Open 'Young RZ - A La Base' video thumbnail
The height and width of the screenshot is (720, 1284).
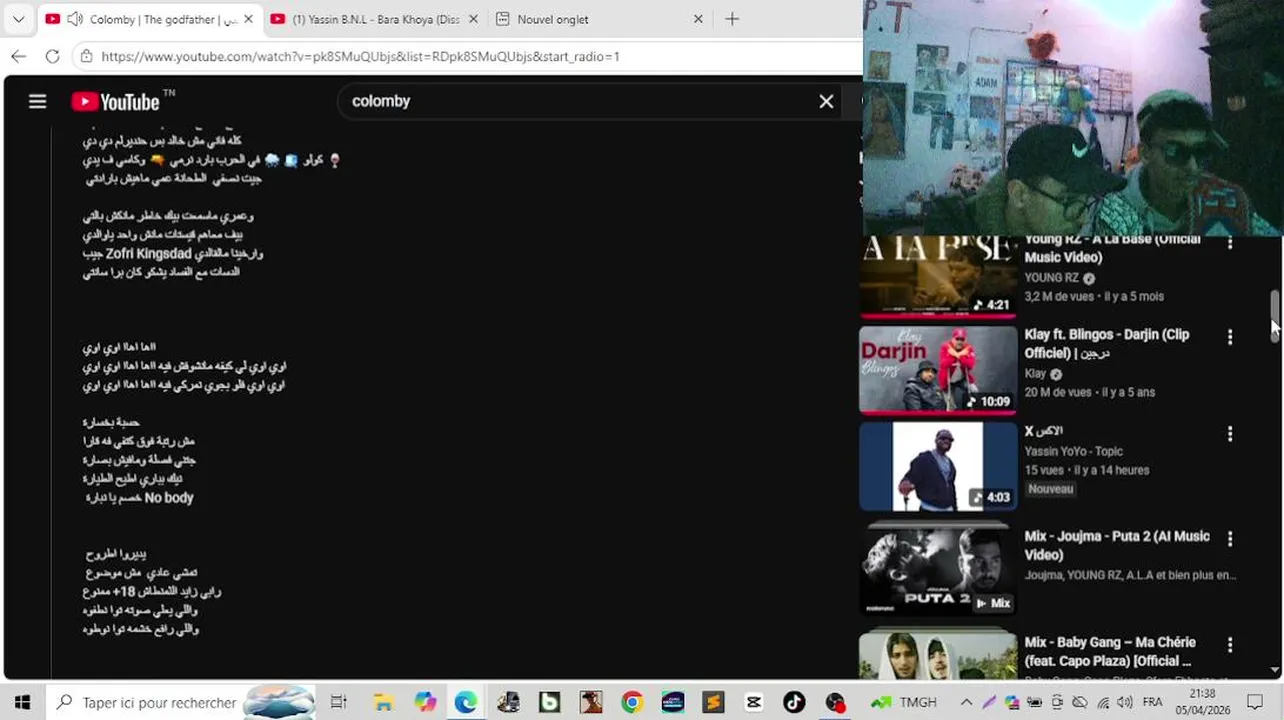point(938,277)
